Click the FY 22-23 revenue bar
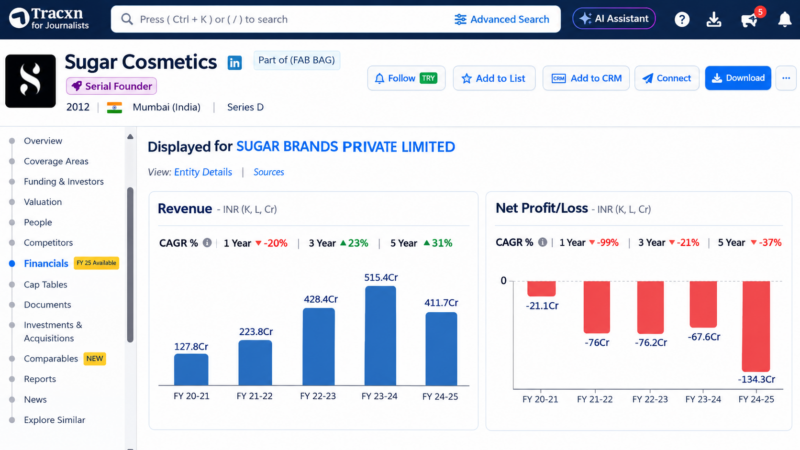Image resolution: width=800 pixels, height=450 pixels. [319, 346]
